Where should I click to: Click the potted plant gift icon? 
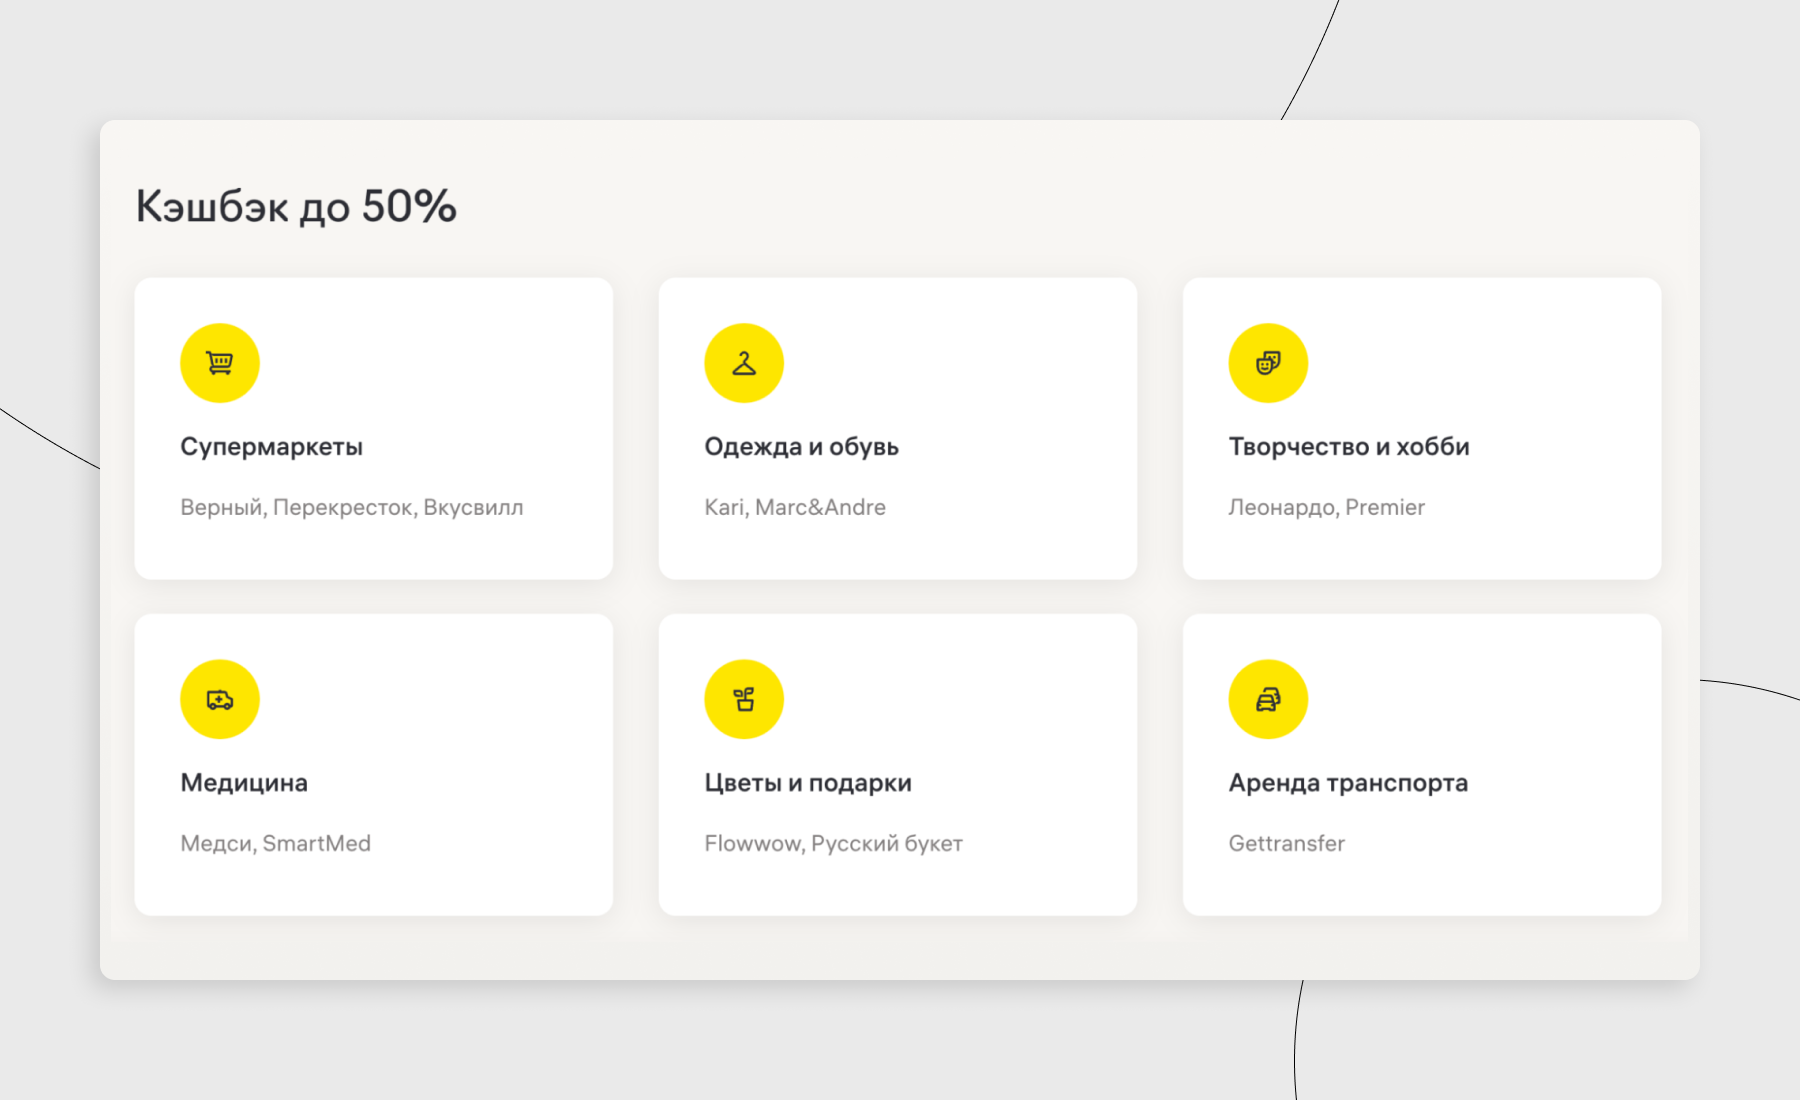(744, 699)
